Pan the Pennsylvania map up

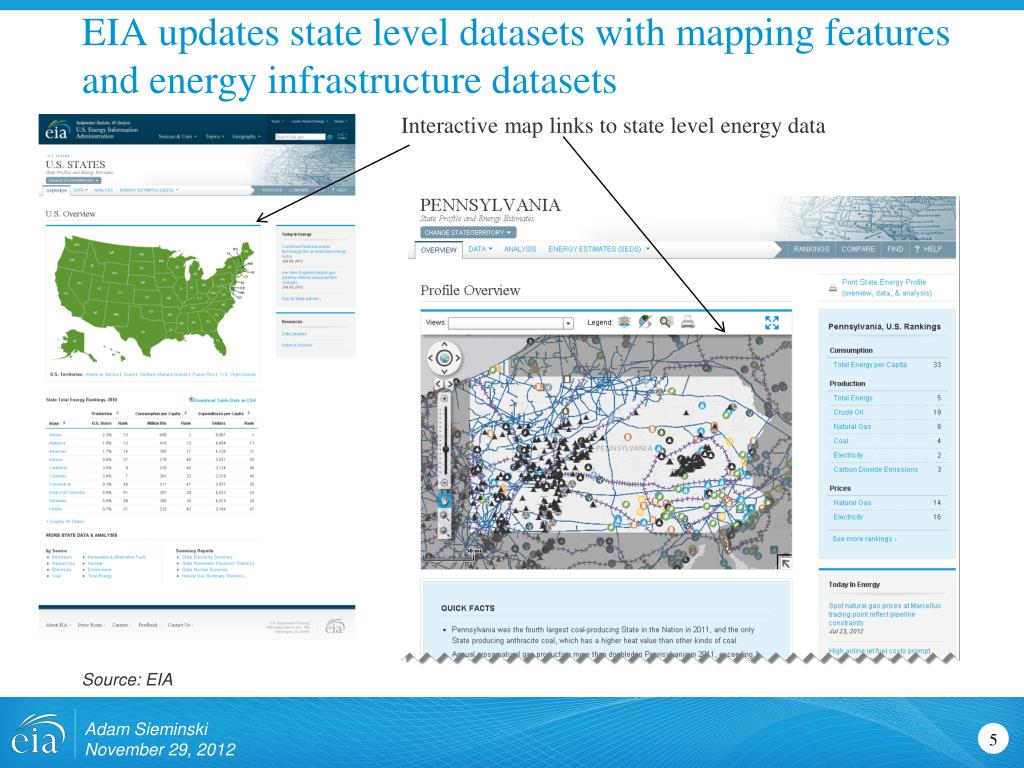pyautogui.click(x=444, y=344)
